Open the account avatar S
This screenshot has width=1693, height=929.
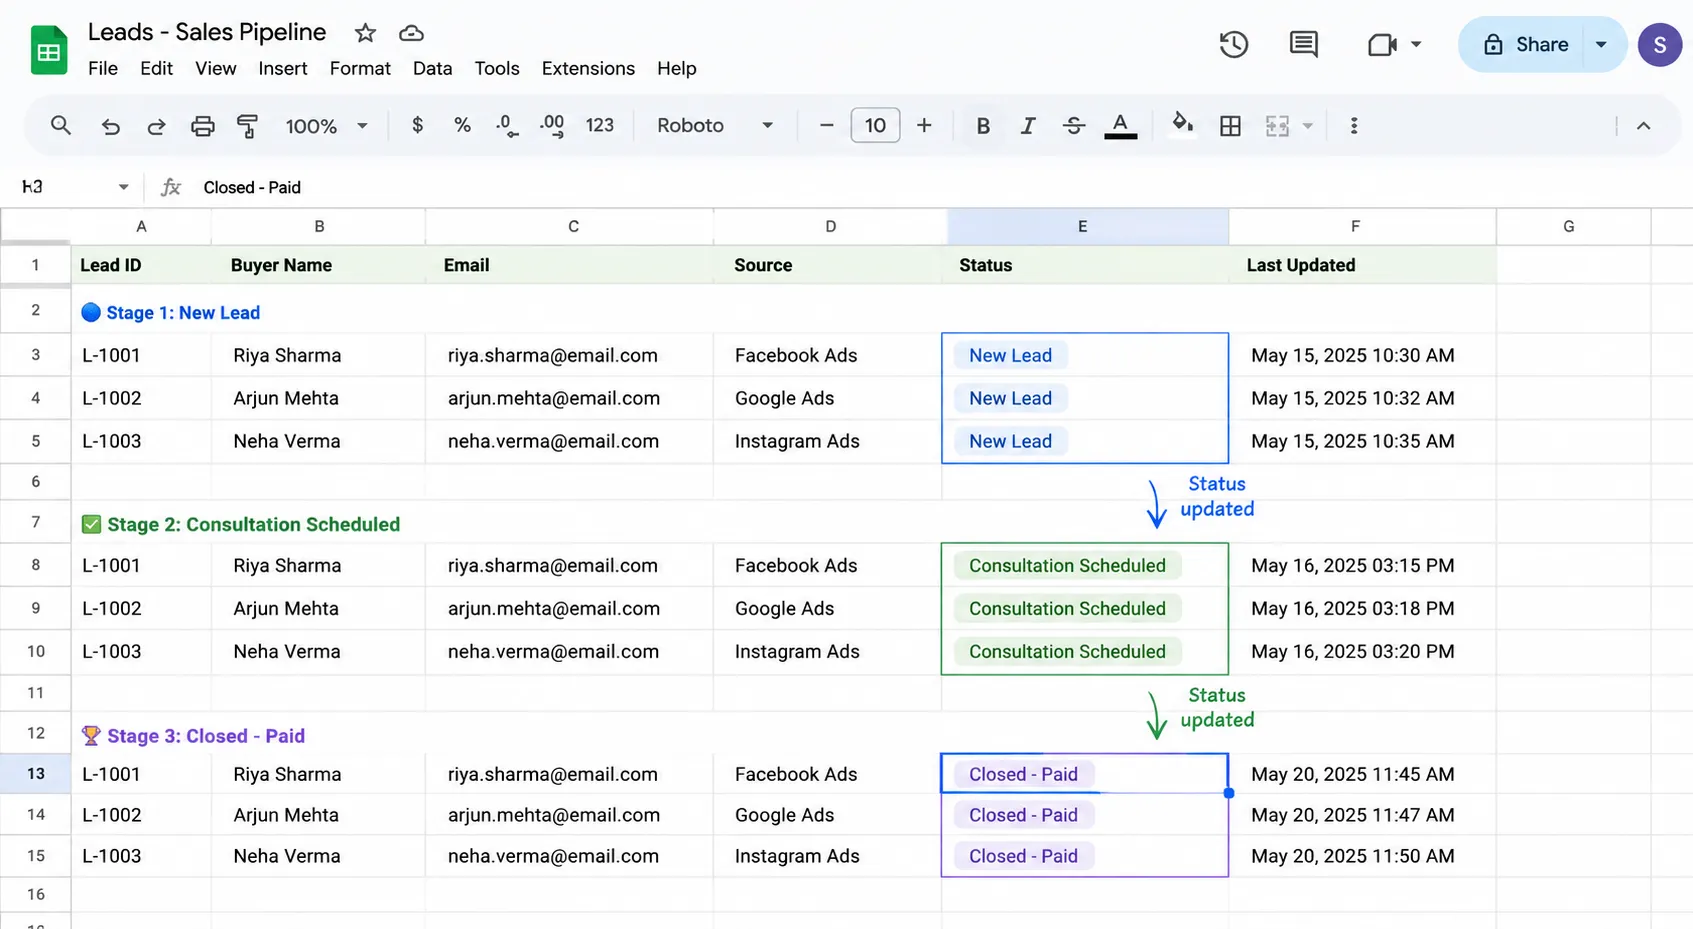tap(1660, 44)
